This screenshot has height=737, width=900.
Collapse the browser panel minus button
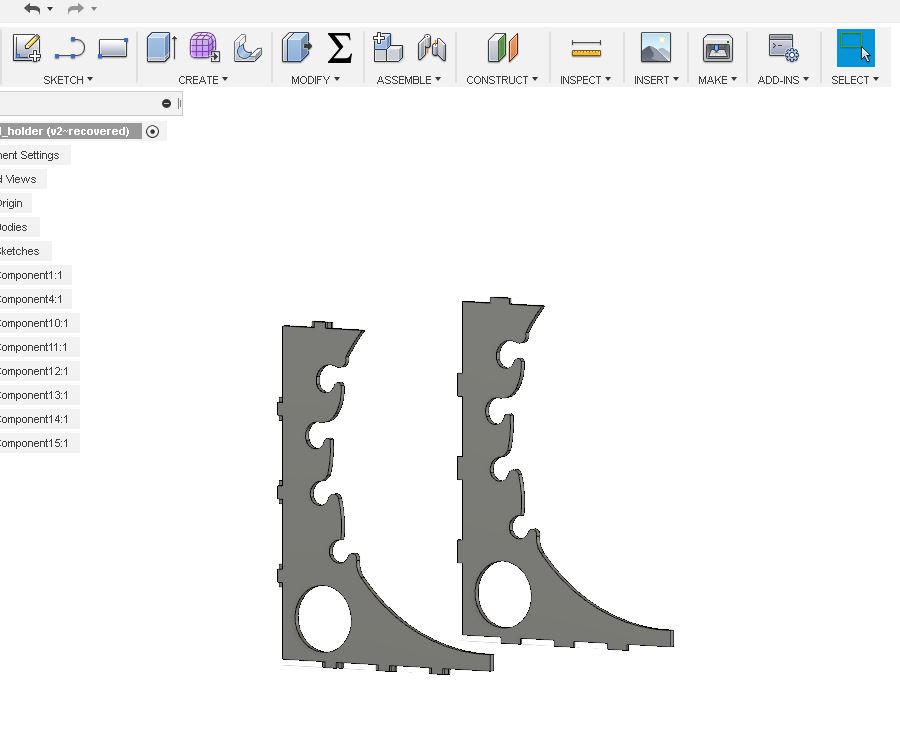click(x=166, y=103)
